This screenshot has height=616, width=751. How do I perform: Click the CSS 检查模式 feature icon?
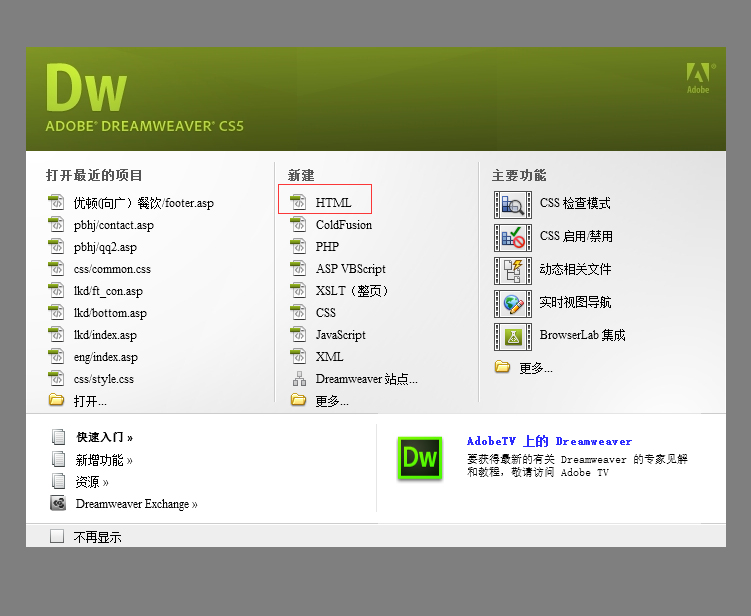pos(512,204)
